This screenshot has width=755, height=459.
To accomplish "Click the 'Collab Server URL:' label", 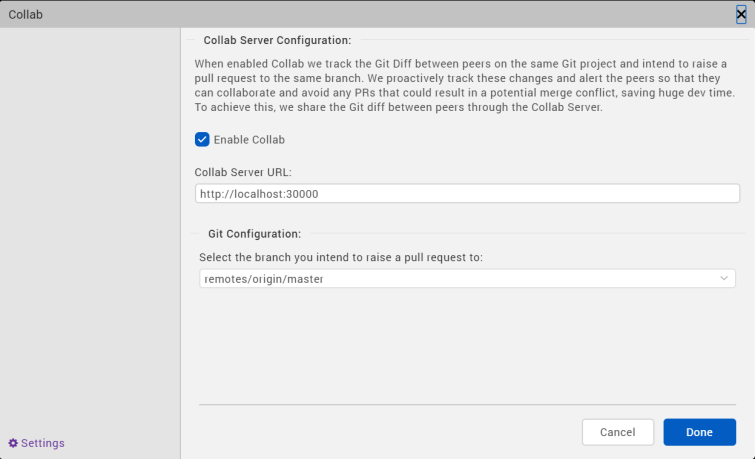I will click(x=243, y=172).
